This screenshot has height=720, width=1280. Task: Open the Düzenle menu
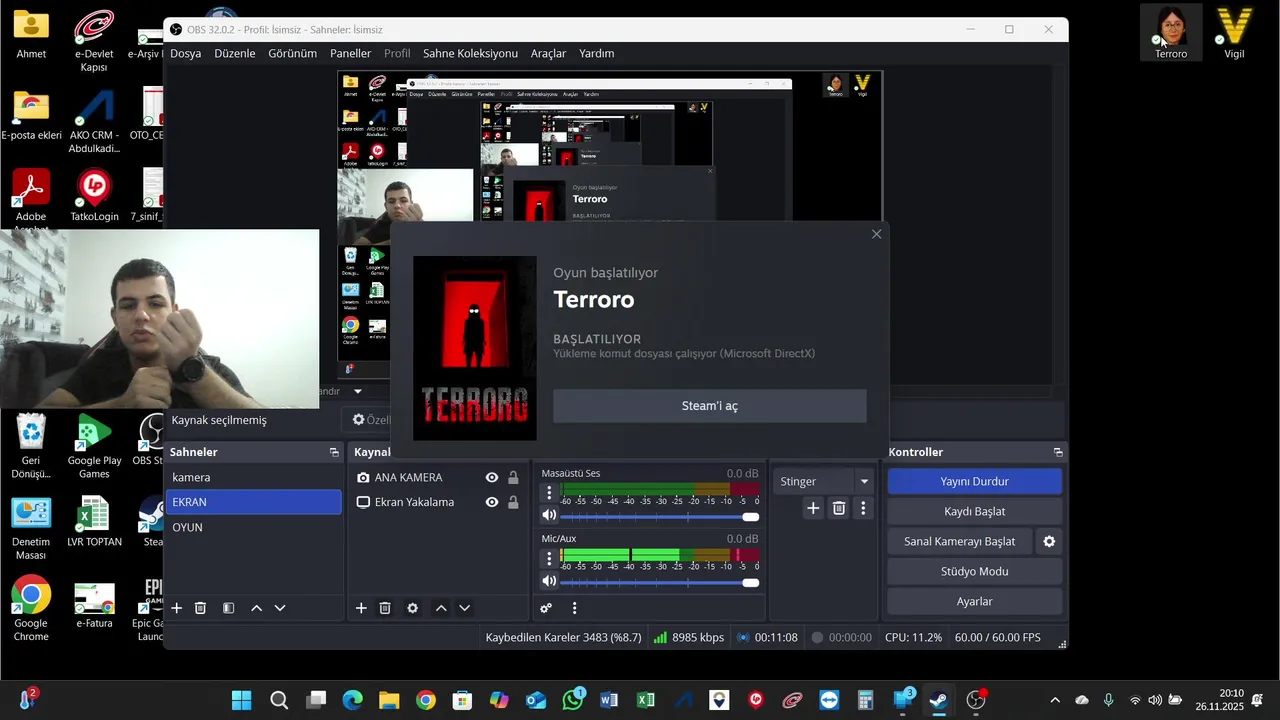coord(235,53)
